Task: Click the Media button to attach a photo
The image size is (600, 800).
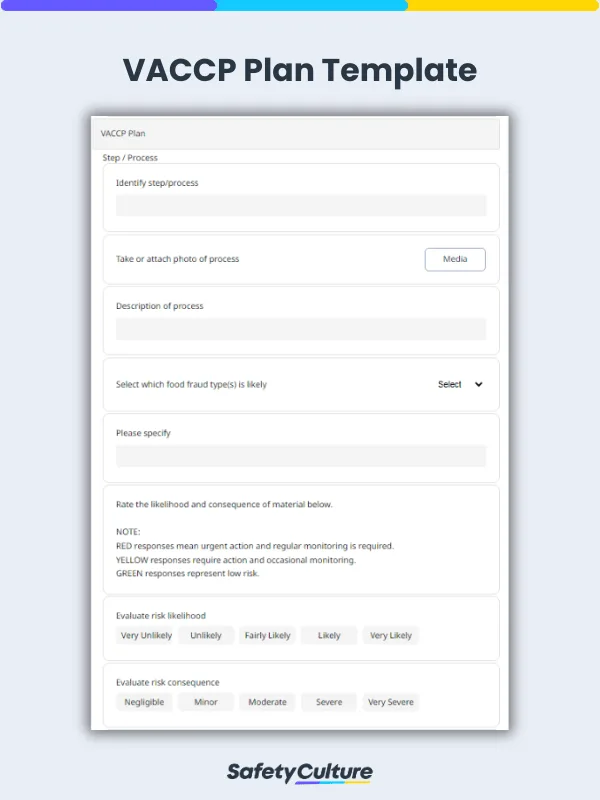Action: [x=455, y=259]
